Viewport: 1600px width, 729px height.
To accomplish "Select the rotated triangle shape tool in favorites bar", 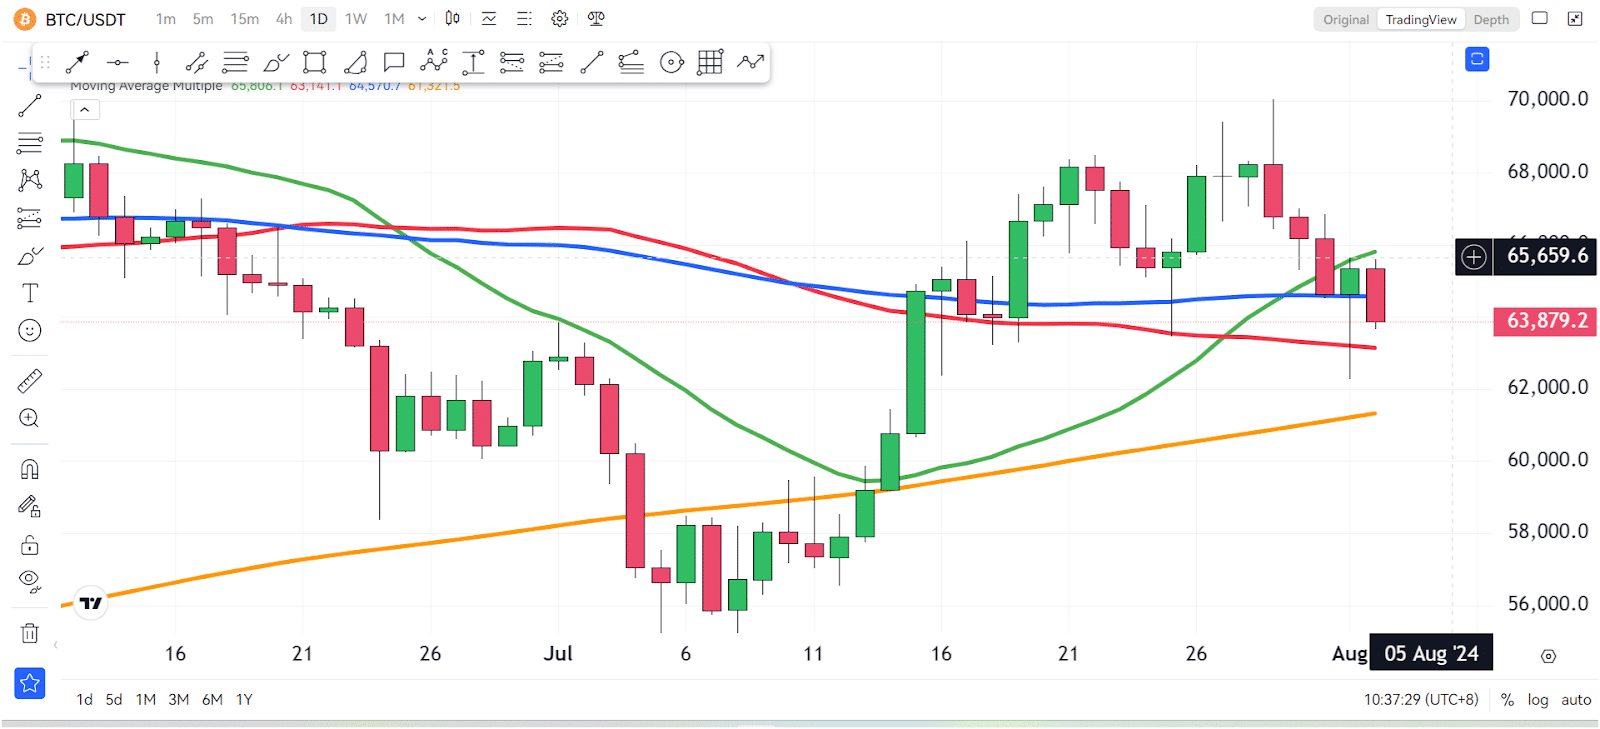I will click(355, 62).
